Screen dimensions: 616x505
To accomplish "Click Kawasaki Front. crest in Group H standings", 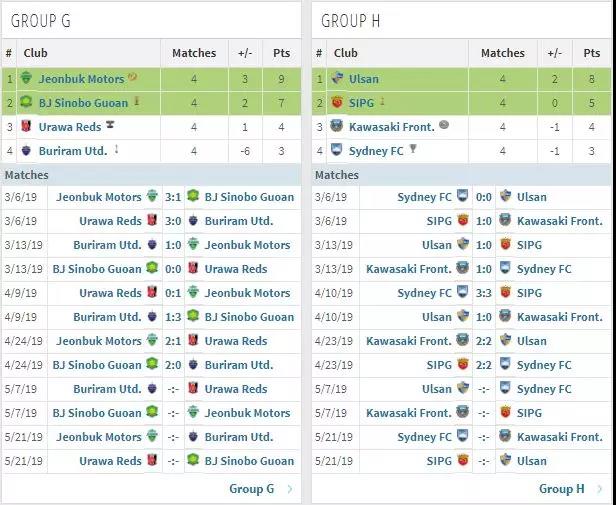I will pyautogui.click(x=337, y=126).
